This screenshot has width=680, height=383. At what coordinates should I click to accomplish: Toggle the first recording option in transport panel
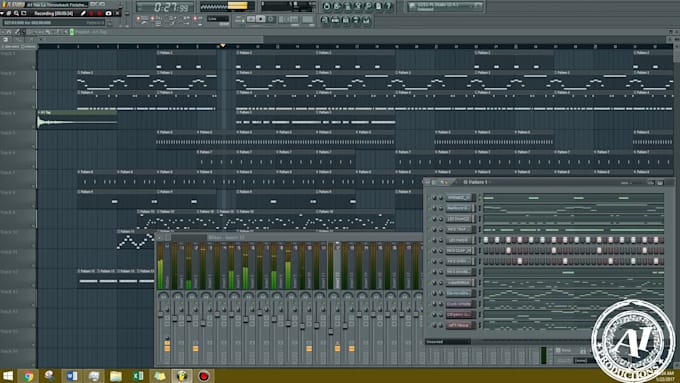tap(138, 19)
